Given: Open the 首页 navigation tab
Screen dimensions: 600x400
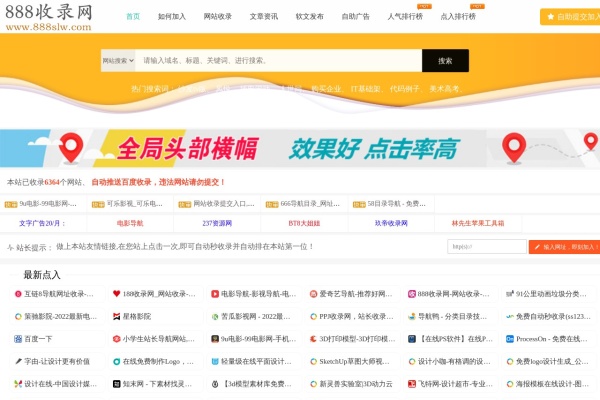Looking at the screenshot, I should (133, 17).
